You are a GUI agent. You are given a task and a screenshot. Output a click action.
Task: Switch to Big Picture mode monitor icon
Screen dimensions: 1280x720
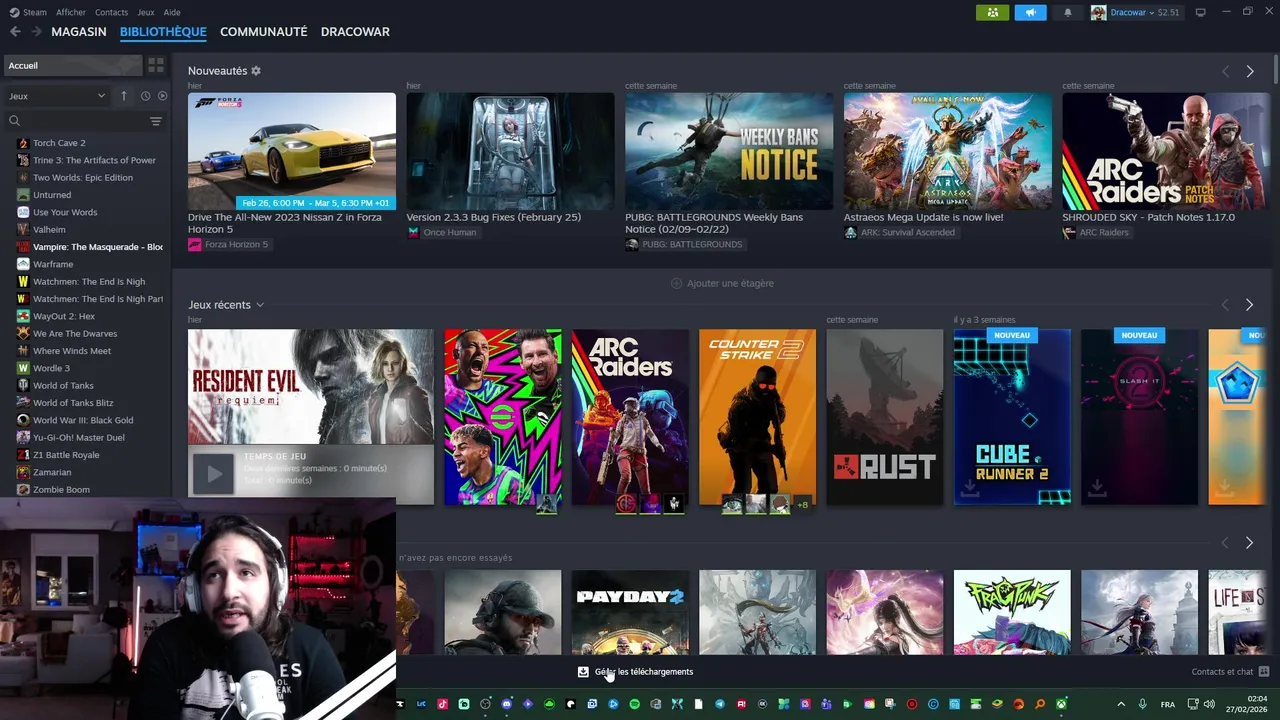[x=1201, y=12]
